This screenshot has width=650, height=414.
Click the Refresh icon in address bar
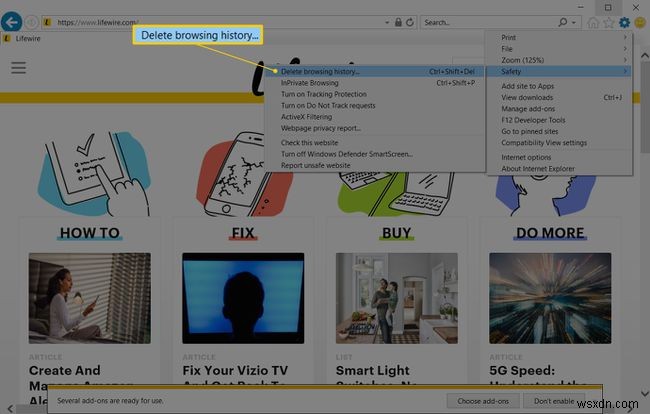pyautogui.click(x=410, y=22)
